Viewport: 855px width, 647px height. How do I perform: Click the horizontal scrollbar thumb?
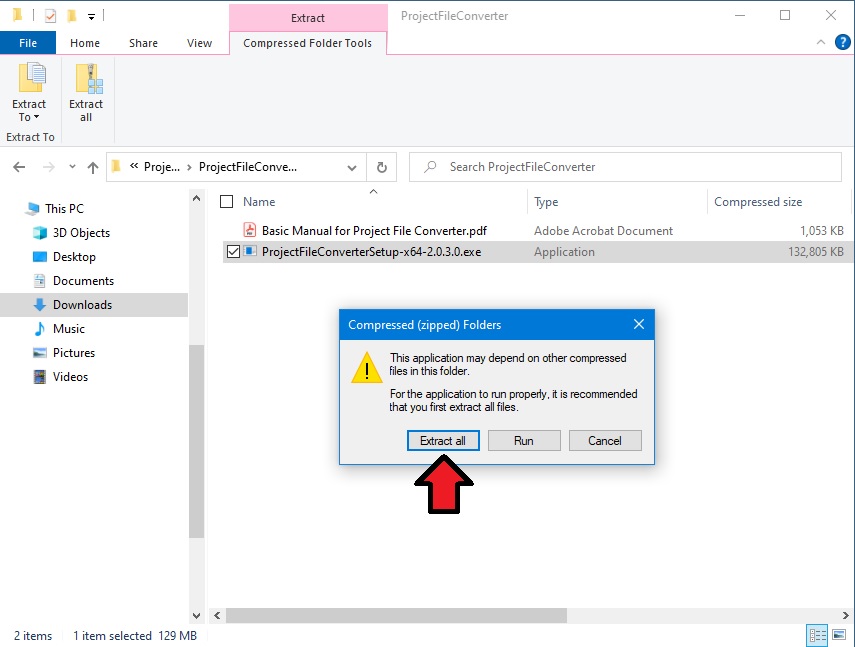(396, 615)
